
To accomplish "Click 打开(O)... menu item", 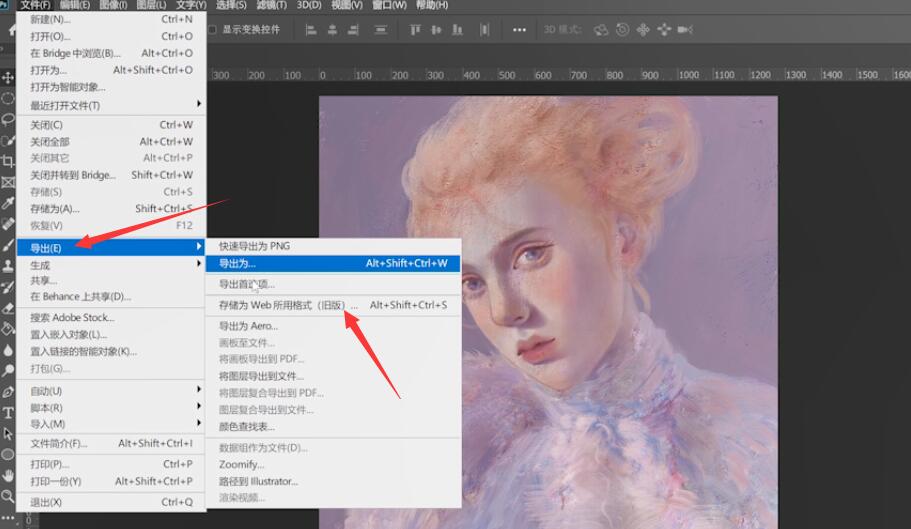I will [x=110, y=36].
